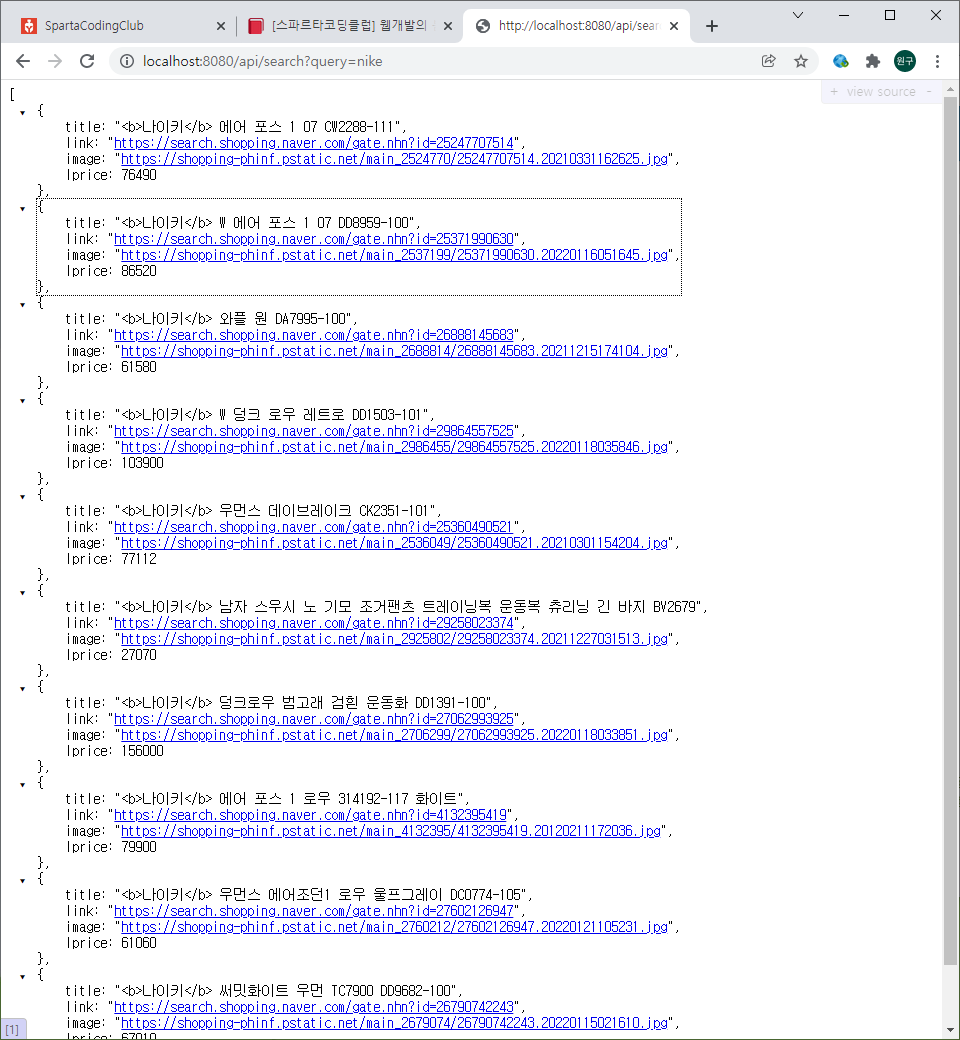Open the Extensions puzzle icon

(x=872, y=61)
